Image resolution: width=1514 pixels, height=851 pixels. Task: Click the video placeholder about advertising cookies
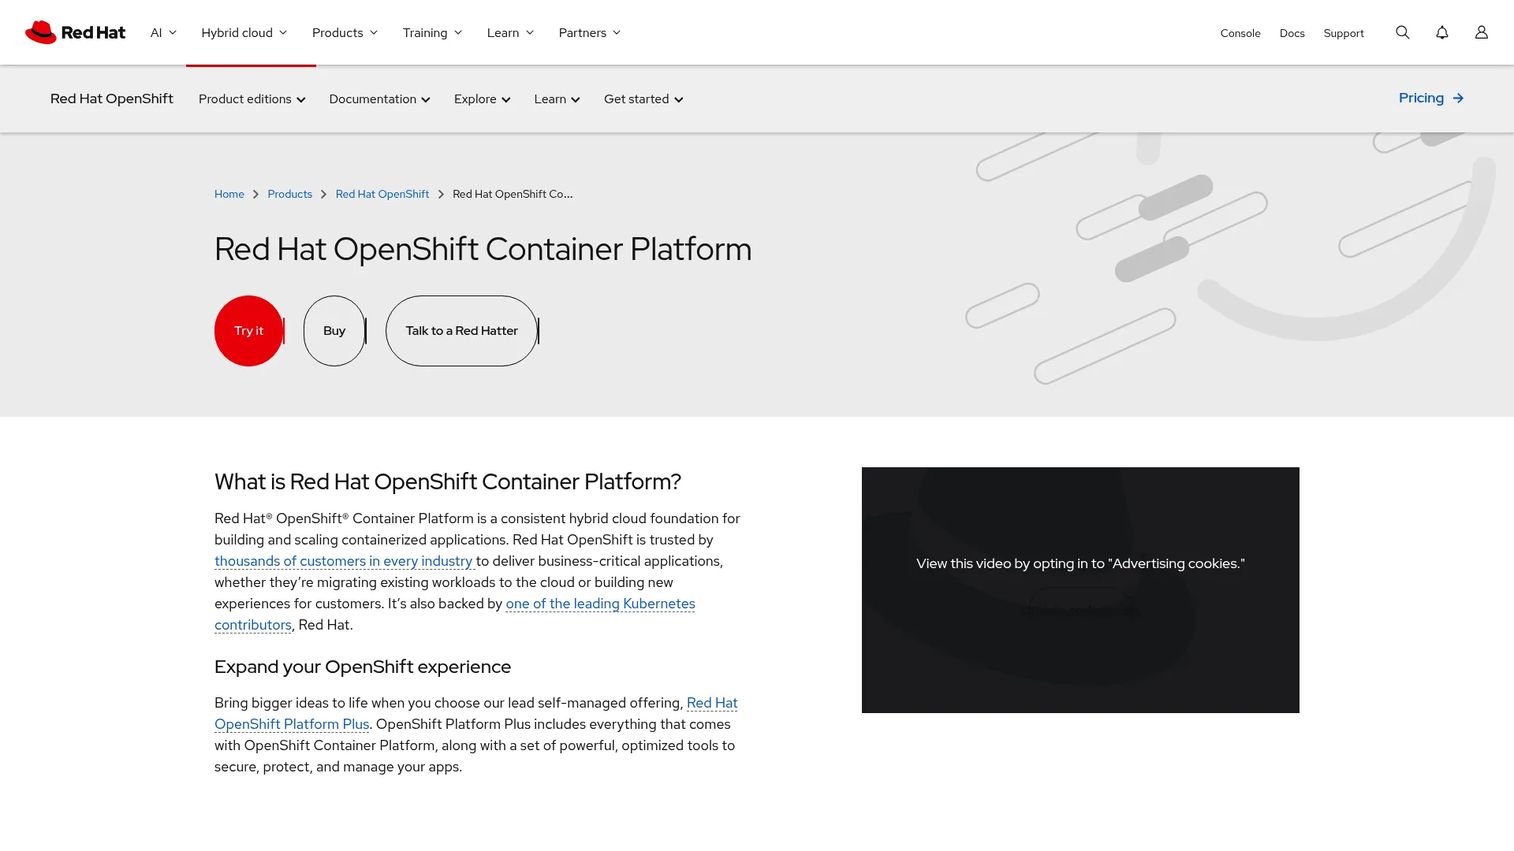pos(1080,590)
